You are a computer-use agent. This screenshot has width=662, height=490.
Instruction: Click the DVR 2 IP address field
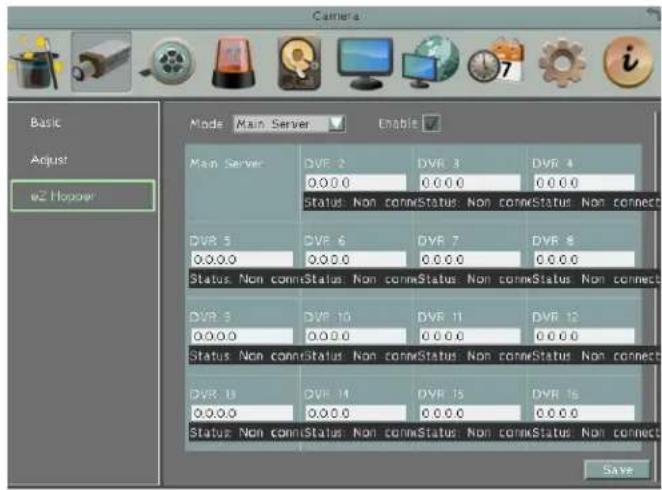[x=355, y=183]
